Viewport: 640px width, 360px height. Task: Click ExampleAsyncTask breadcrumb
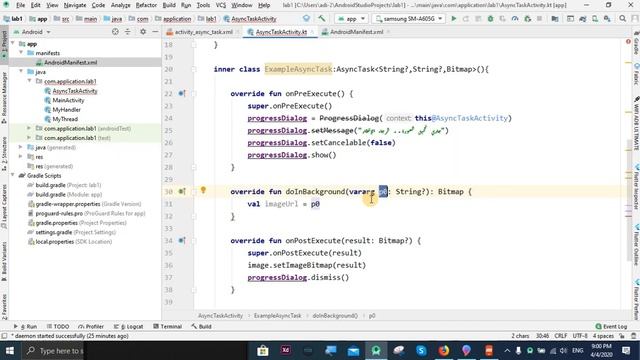277,316
